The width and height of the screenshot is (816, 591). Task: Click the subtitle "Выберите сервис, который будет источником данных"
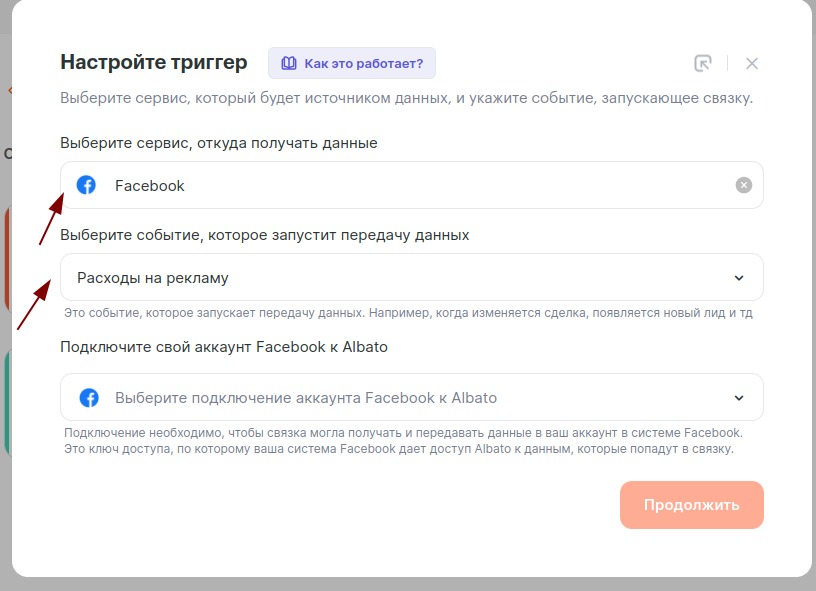406,99
